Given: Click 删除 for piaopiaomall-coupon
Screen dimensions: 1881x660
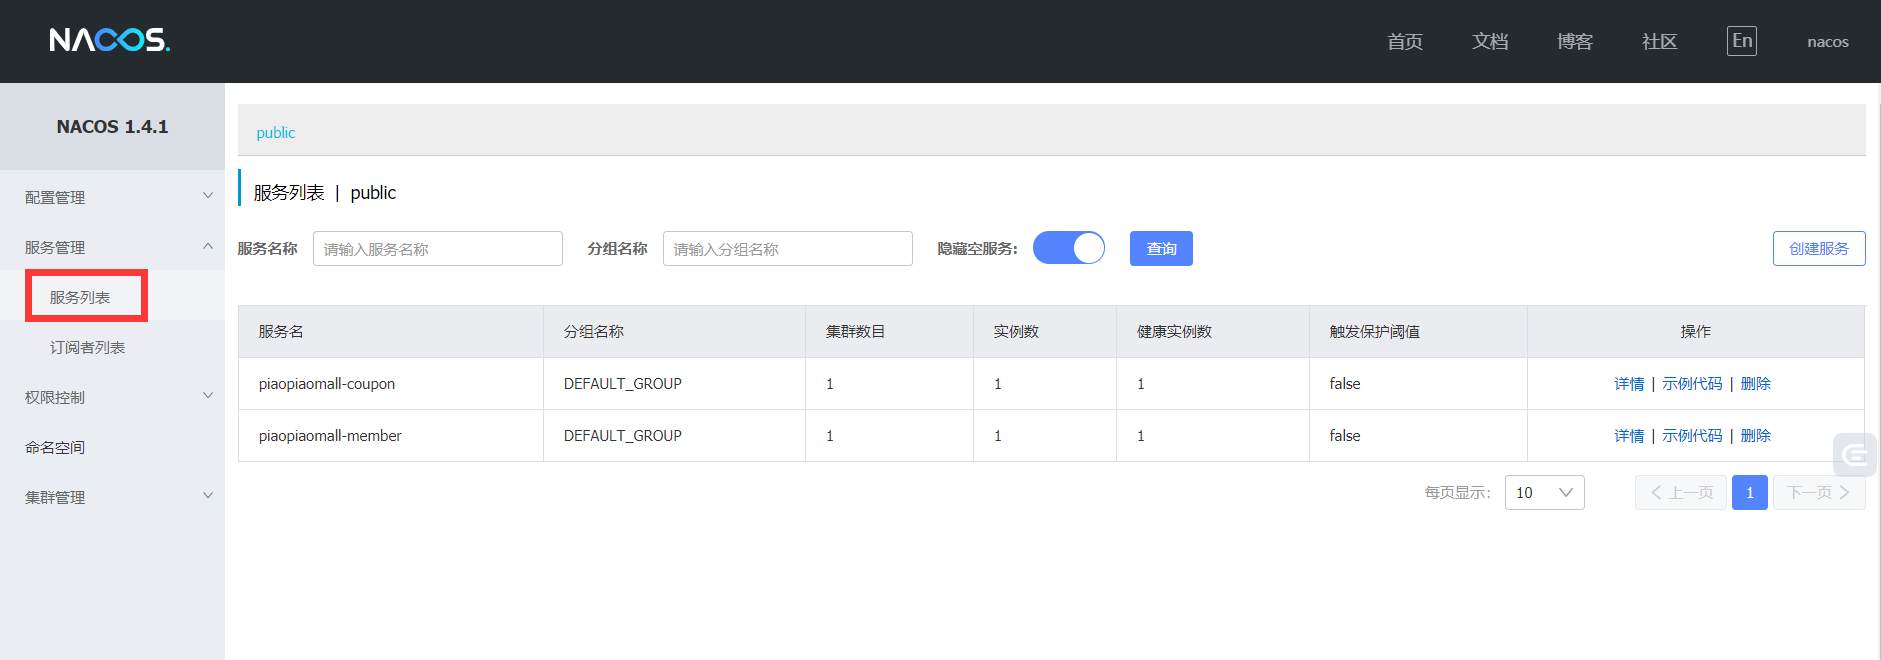Looking at the screenshot, I should tap(1756, 384).
